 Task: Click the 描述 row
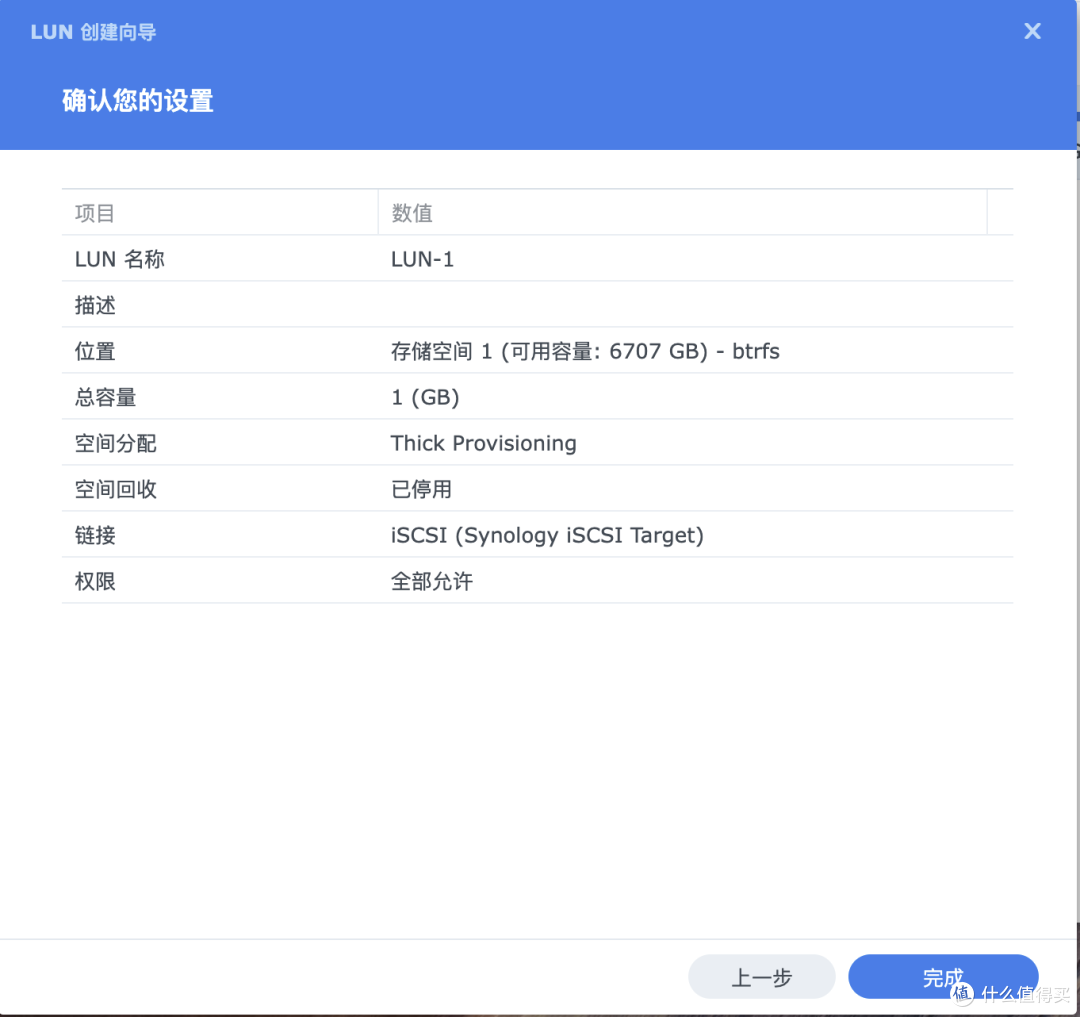tap(95, 305)
